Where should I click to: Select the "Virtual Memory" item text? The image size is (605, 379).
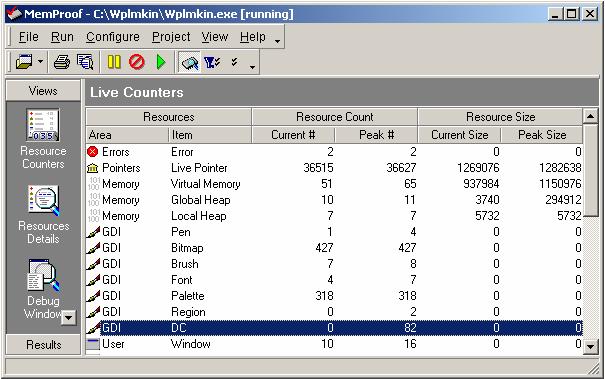(206, 184)
